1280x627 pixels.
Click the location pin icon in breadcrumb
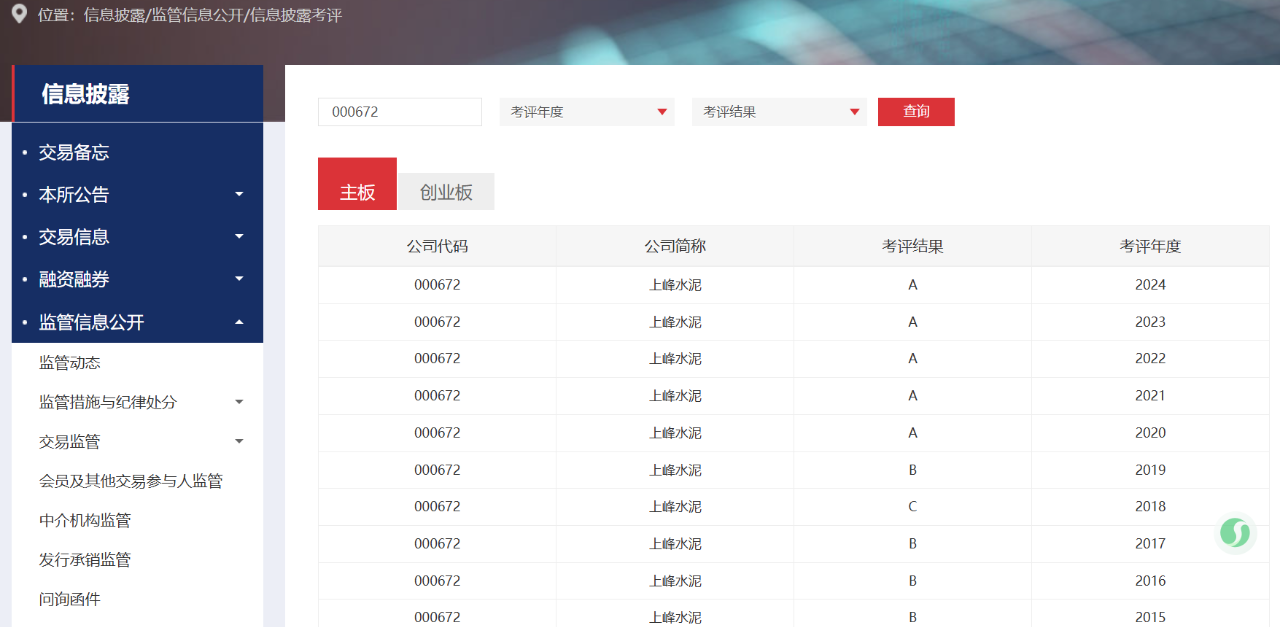(x=18, y=14)
